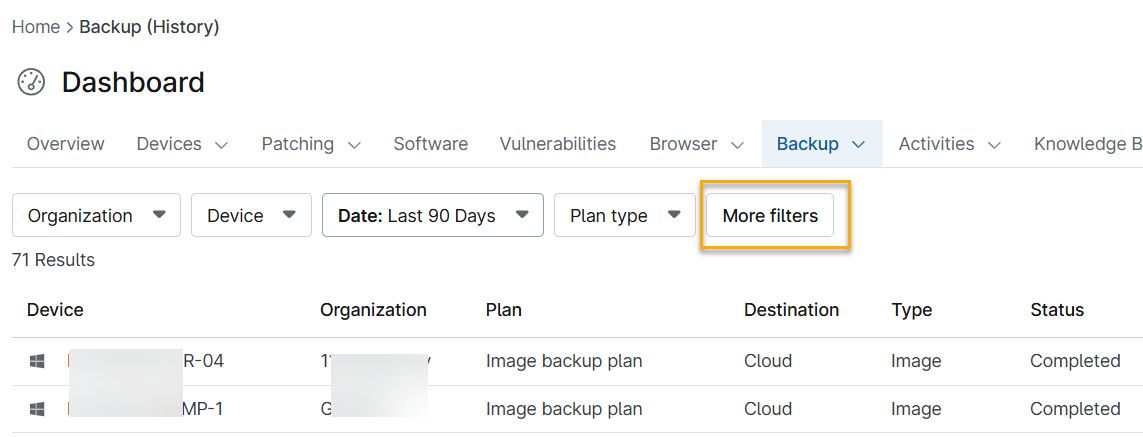Open the Browser tab menu
The height and width of the screenshot is (437, 1143).
pos(697,144)
